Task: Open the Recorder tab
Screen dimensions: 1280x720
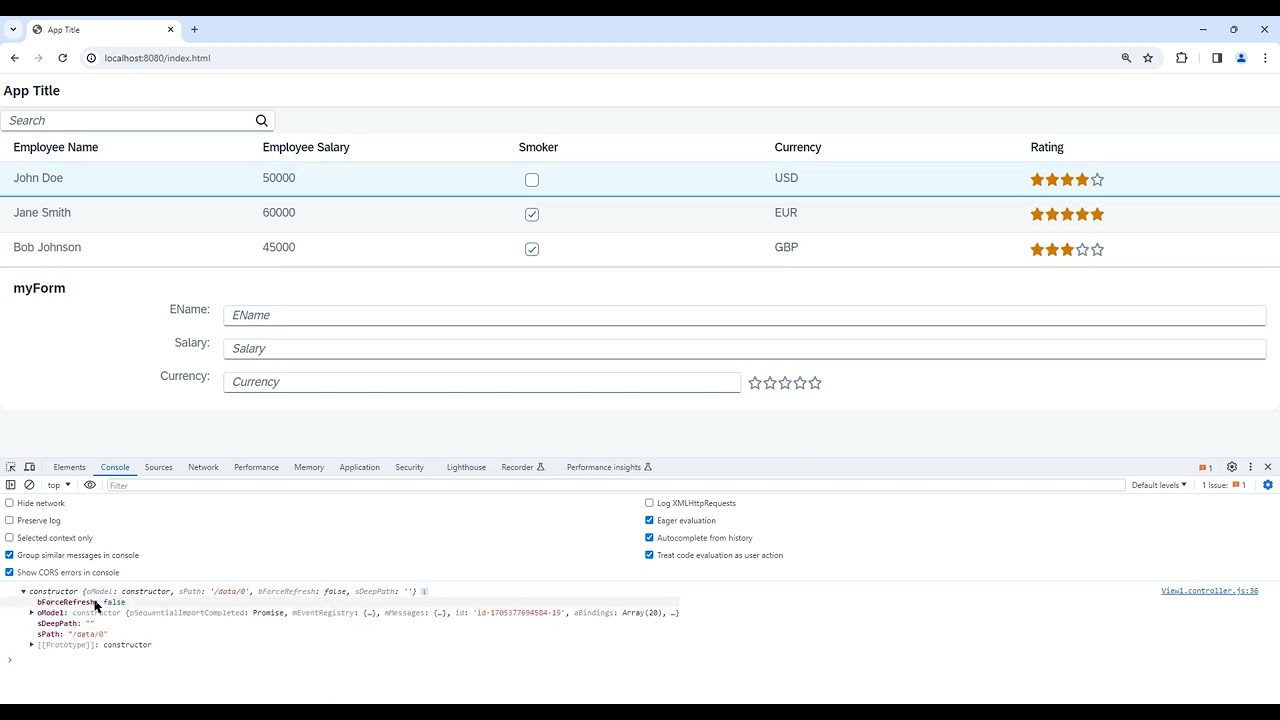Action: (x=523, y=467)
